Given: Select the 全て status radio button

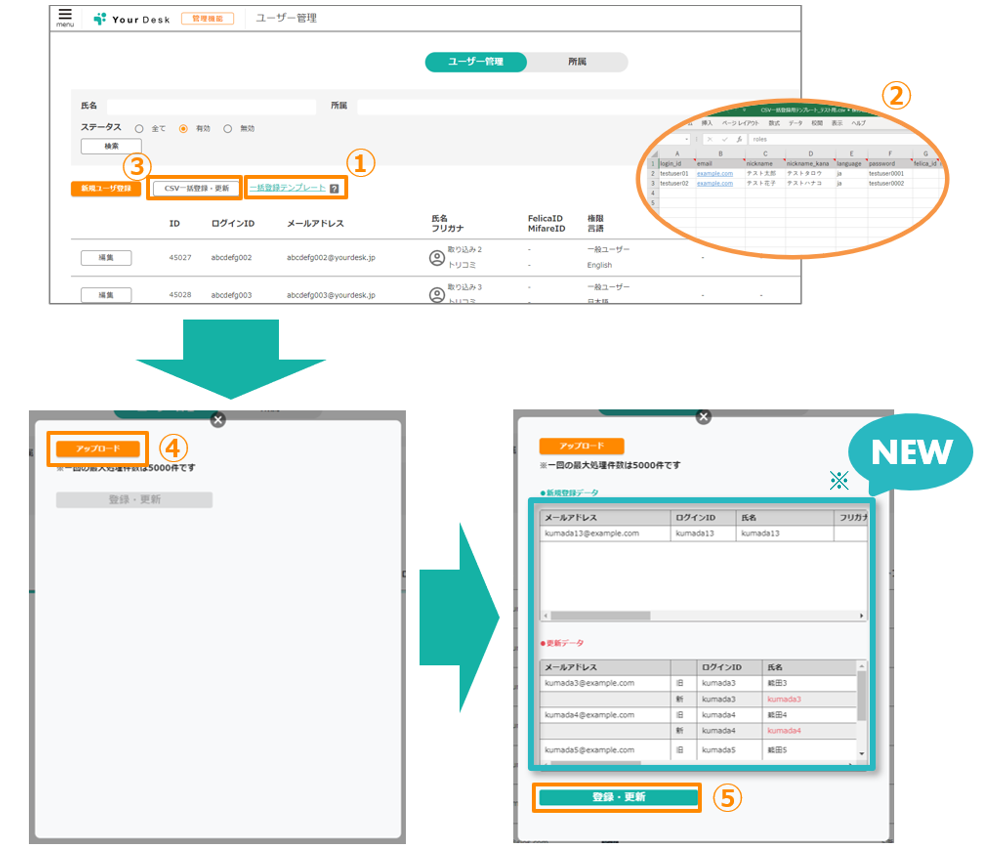Looking at the screenshot, I should pos(139,129).
